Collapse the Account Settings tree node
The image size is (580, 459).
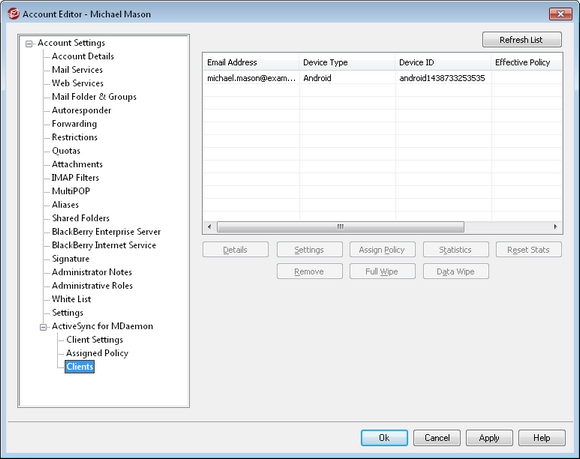click(29, 44)
